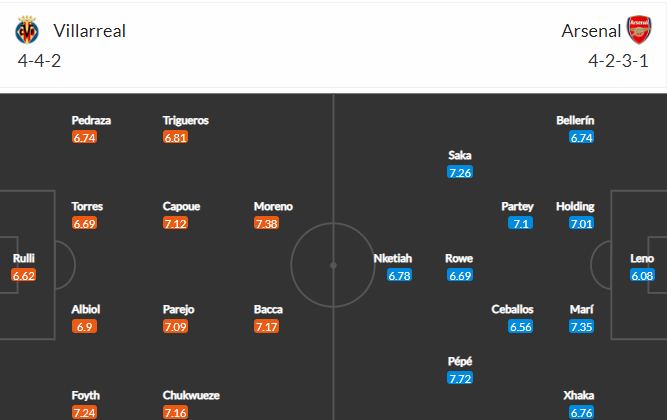Click Nketiah's 6.78 rating badge
Image resolution: width=667 pixels, height=420 pixels.
(x=399, y=276)
